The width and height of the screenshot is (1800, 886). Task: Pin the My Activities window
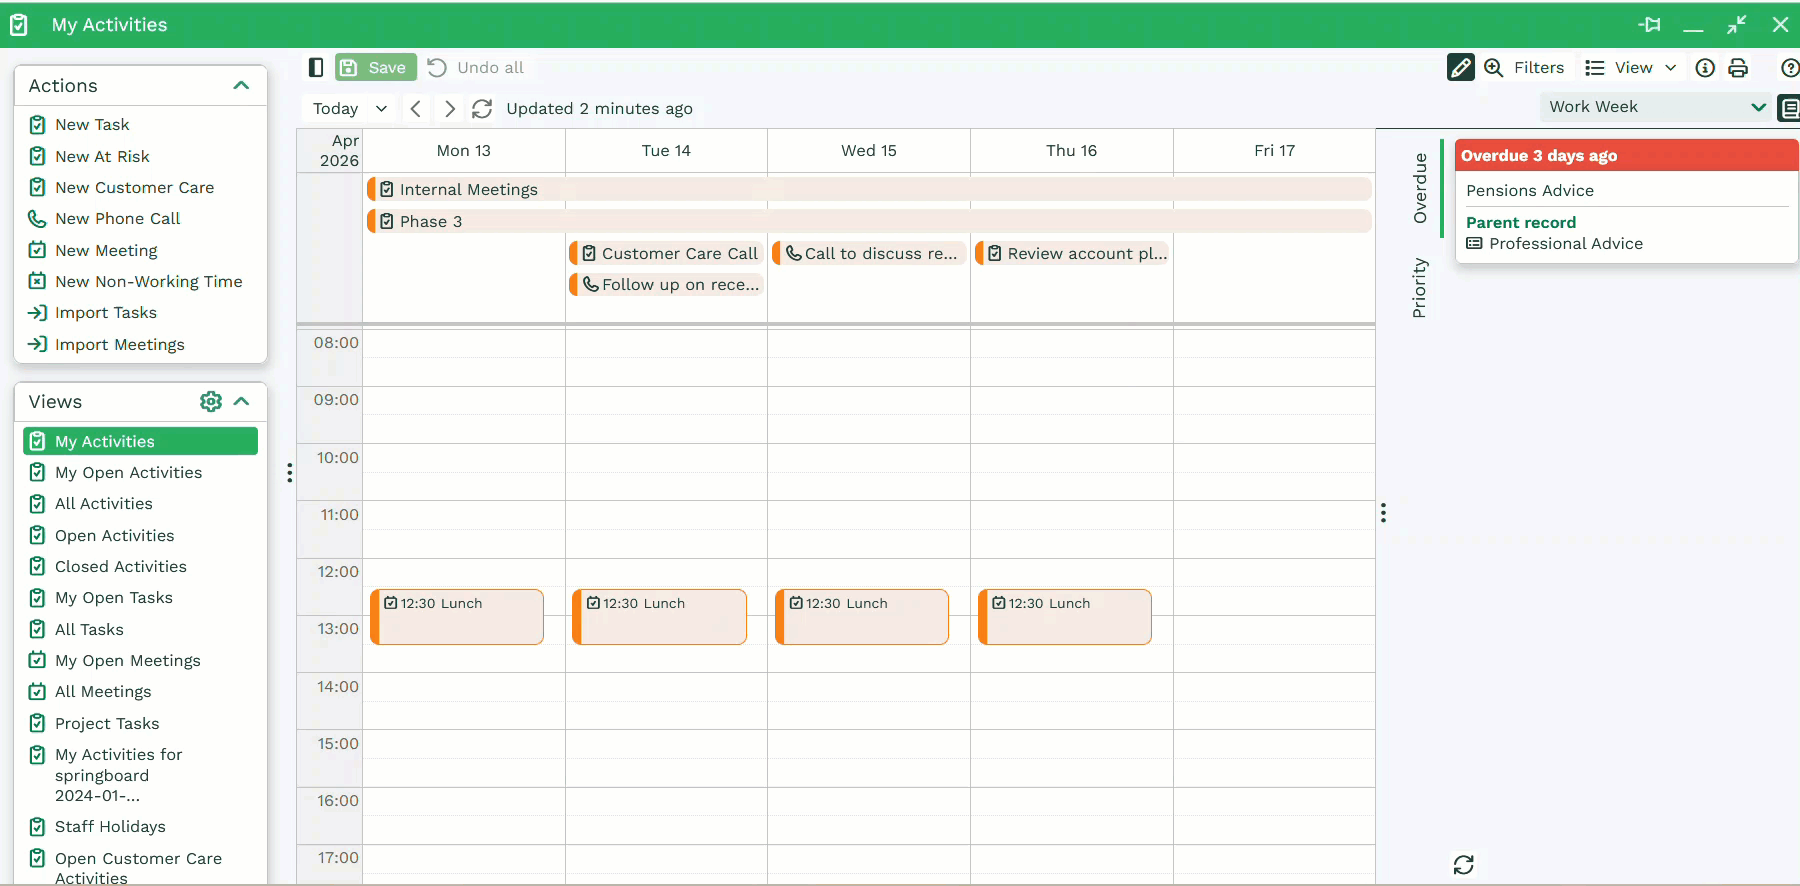pos(1649,25)
